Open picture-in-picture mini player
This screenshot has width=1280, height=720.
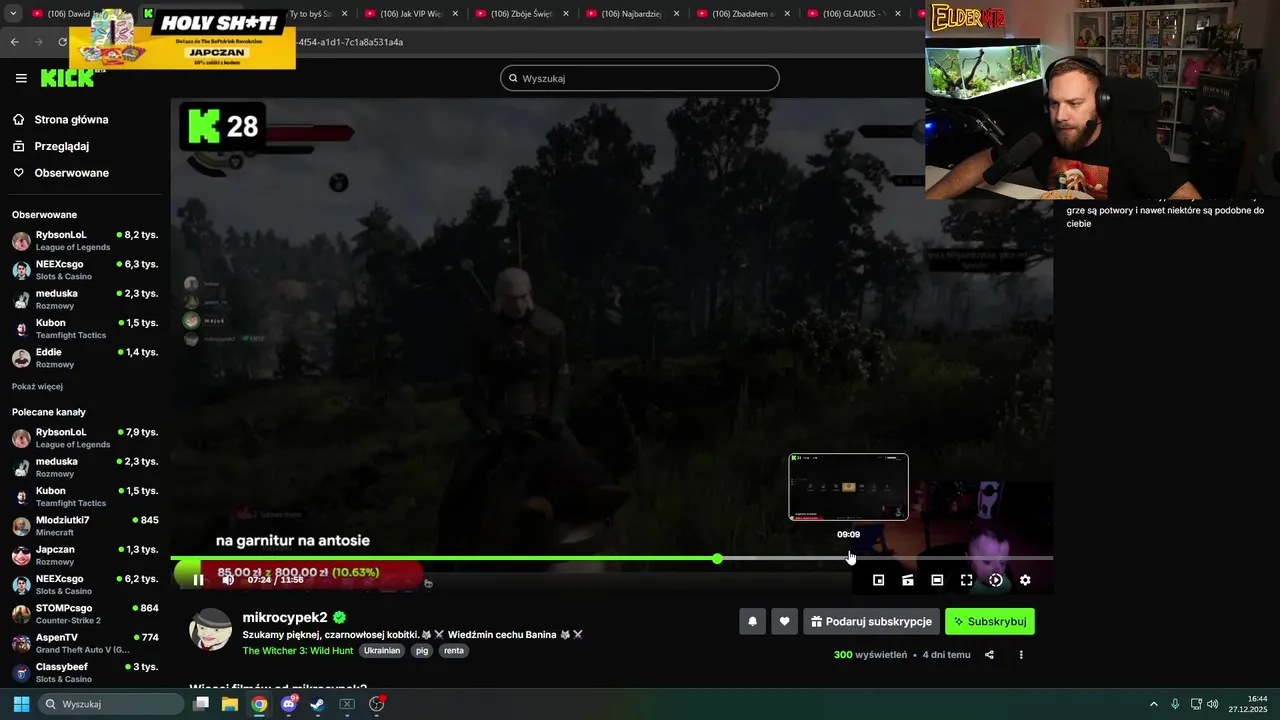[878, 580]
